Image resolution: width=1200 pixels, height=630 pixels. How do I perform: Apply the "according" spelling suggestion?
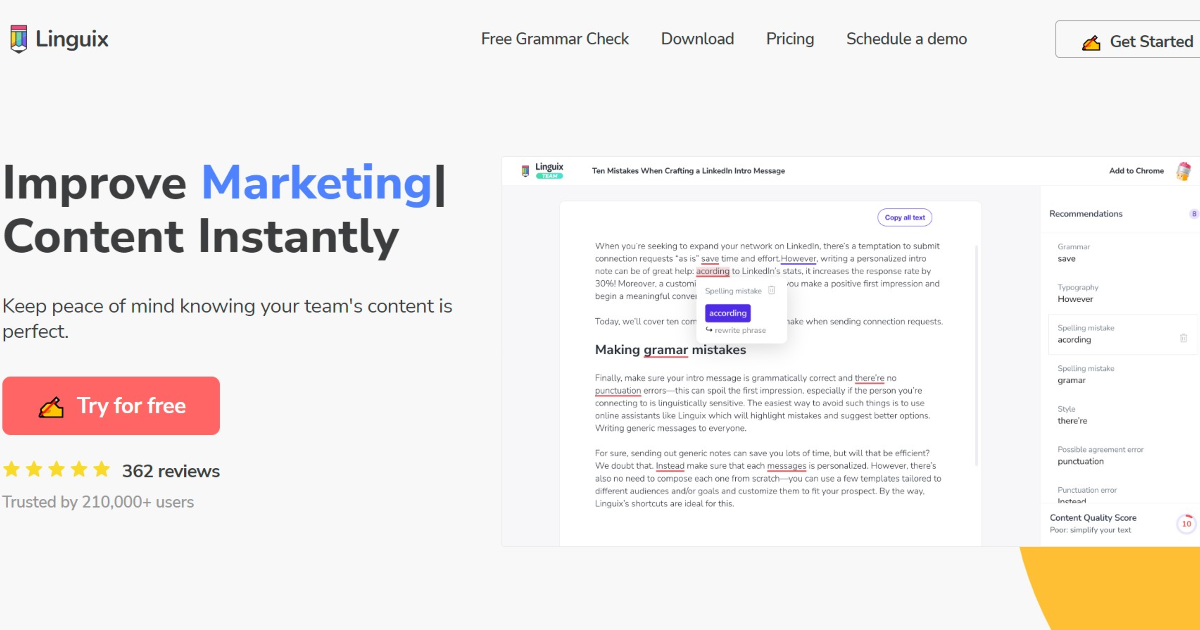point(727,312)
